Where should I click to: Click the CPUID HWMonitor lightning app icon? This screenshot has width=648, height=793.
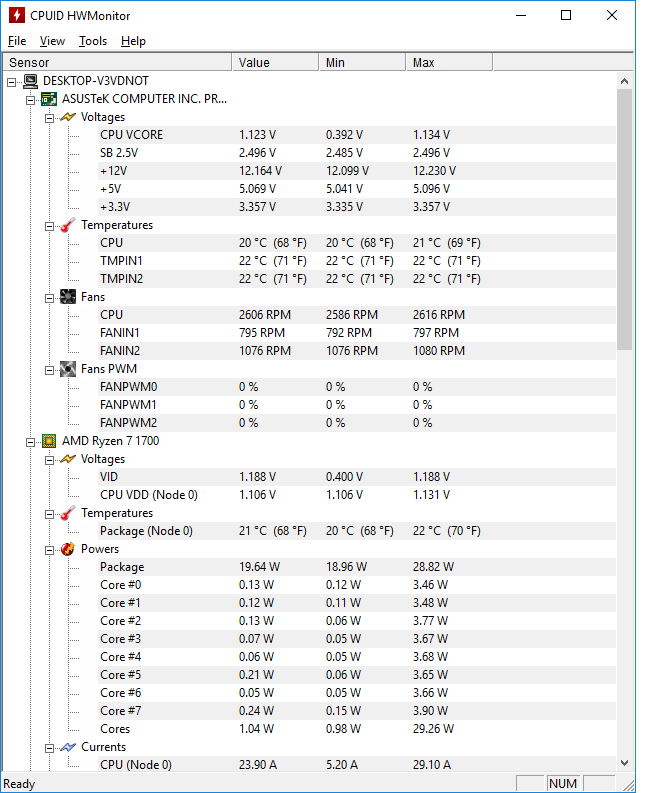coord(17,15)
